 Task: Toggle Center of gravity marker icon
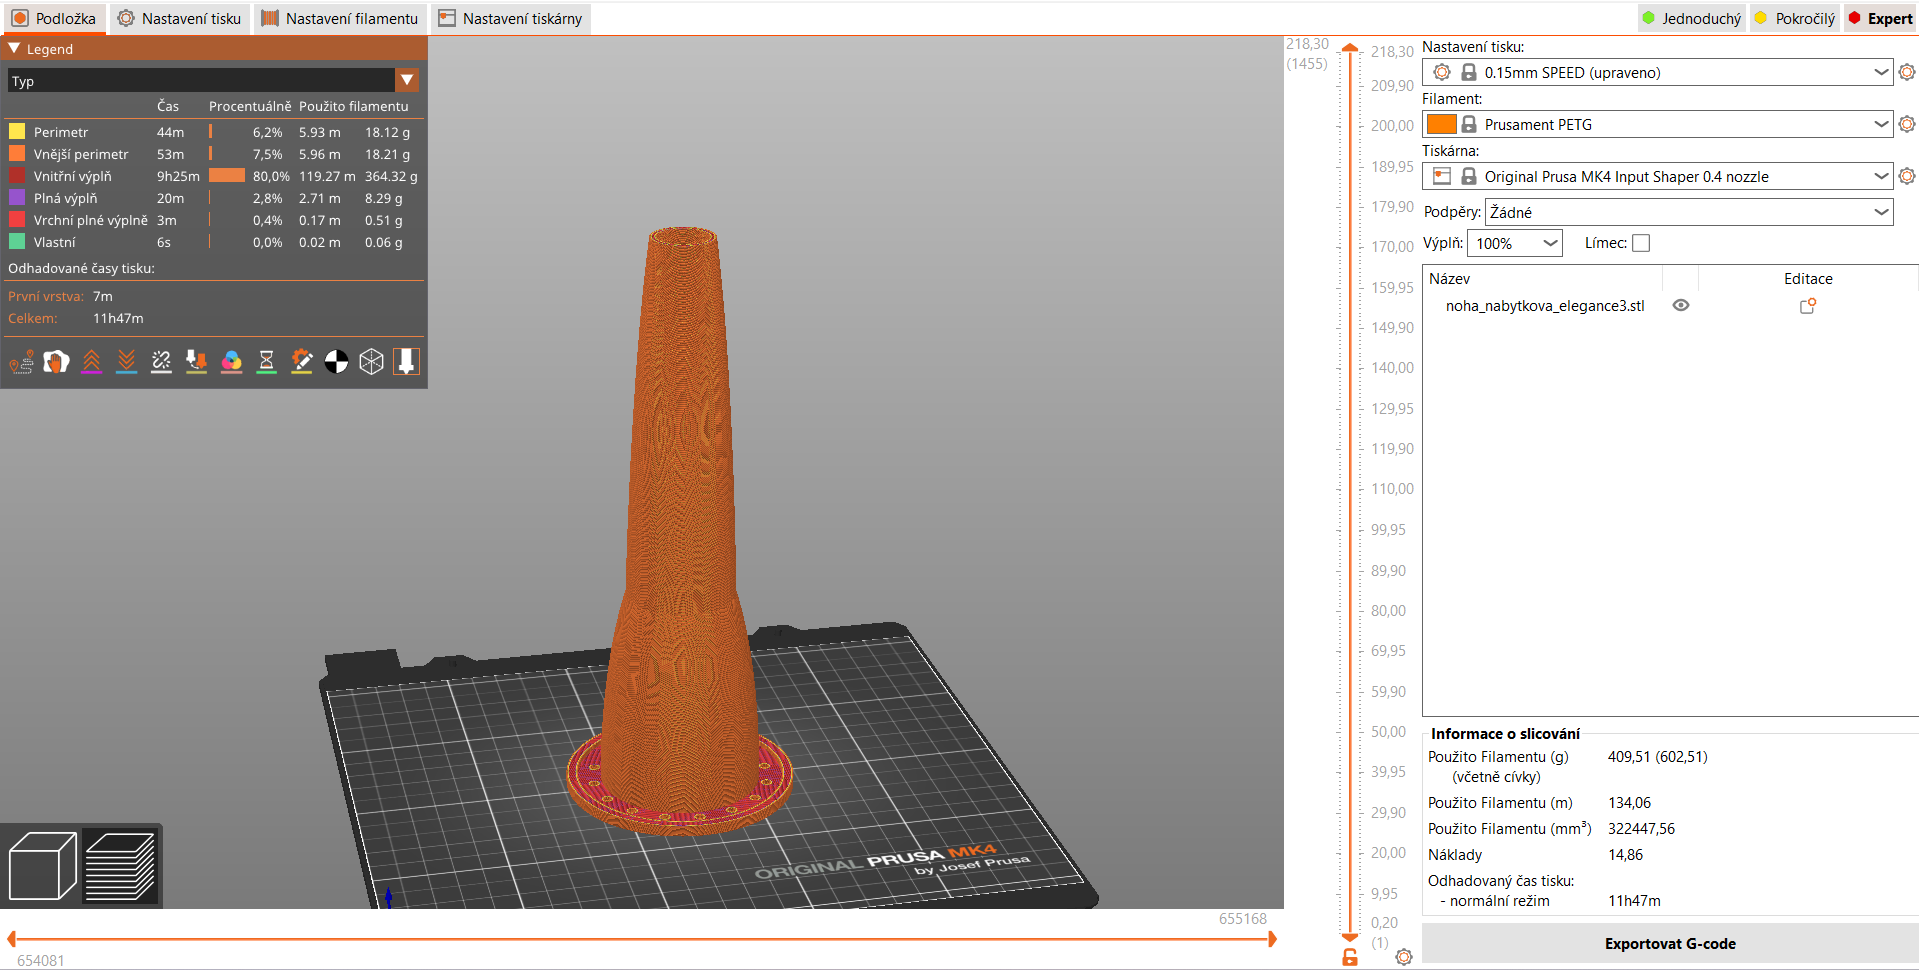(x=337, y=362)
